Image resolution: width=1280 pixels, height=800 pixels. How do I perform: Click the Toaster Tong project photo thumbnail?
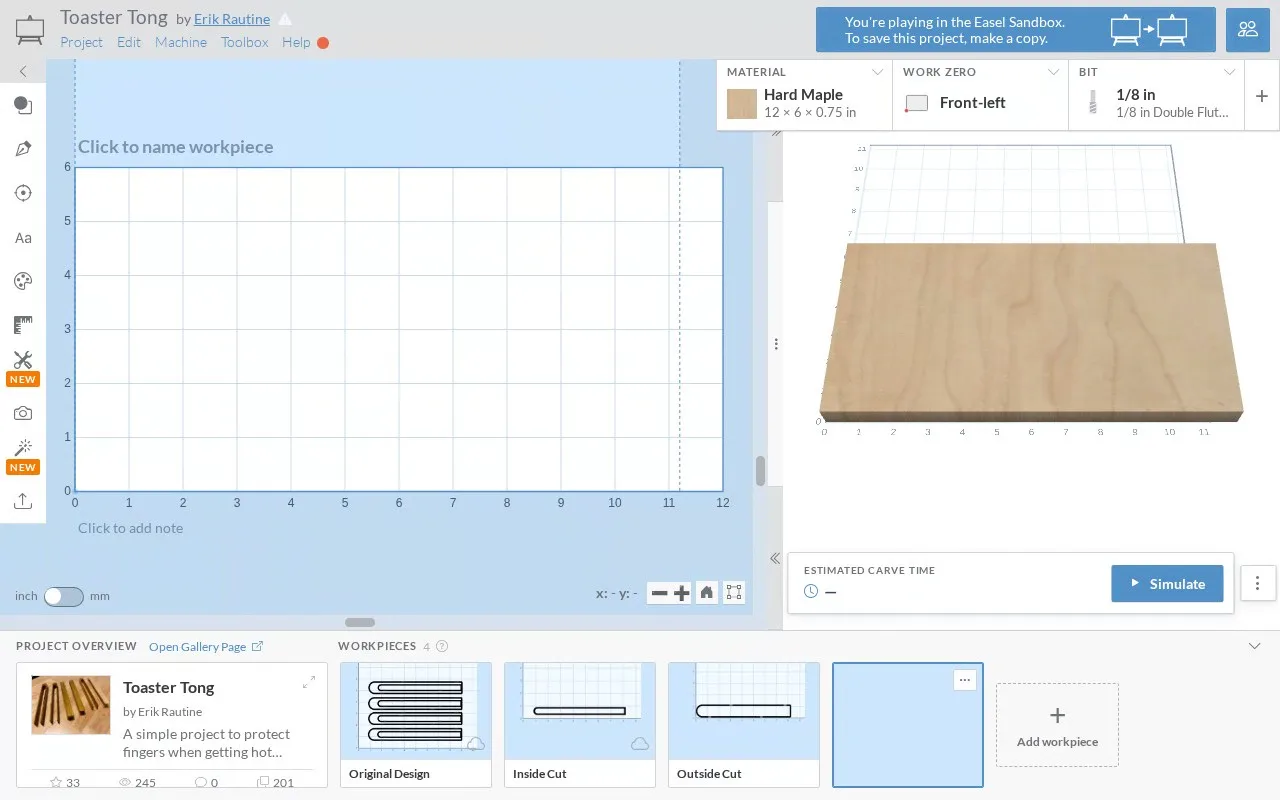pyautogui.click(x=71, y=705)
